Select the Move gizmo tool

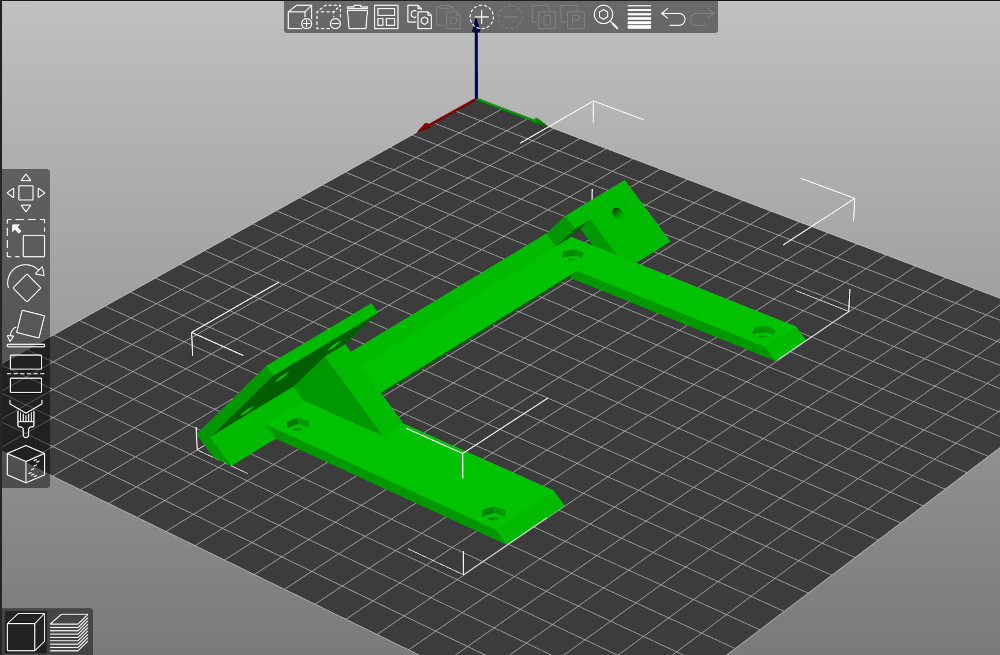point(26,193)
